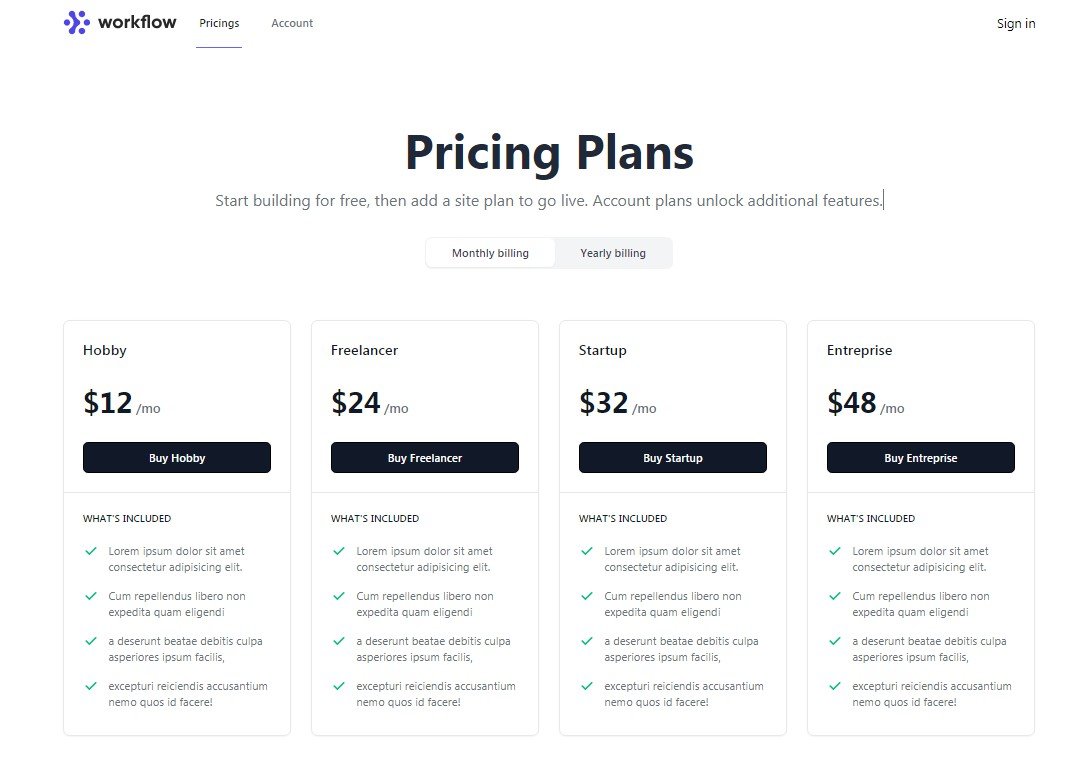Click the first green checkmark under Entreprise plan
The width and height of the screenshot is (1091, 757).
(834, 551)
